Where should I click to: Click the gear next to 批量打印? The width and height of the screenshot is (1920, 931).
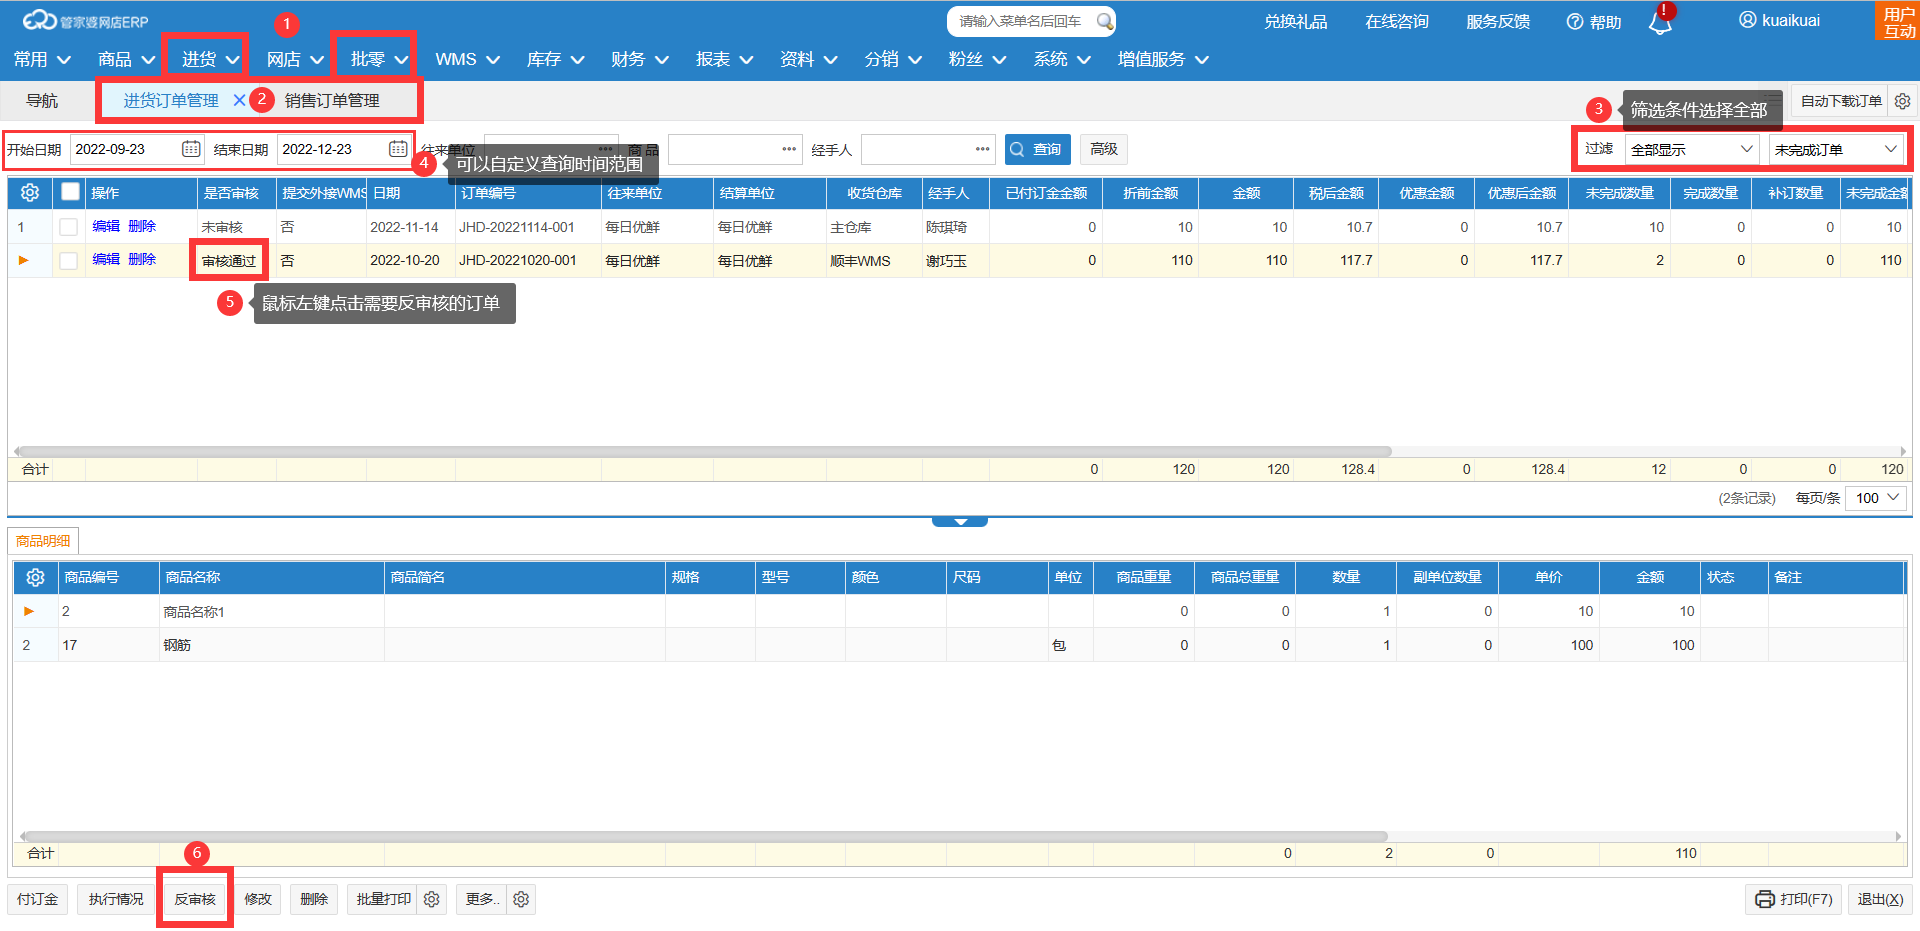[432, 899]
